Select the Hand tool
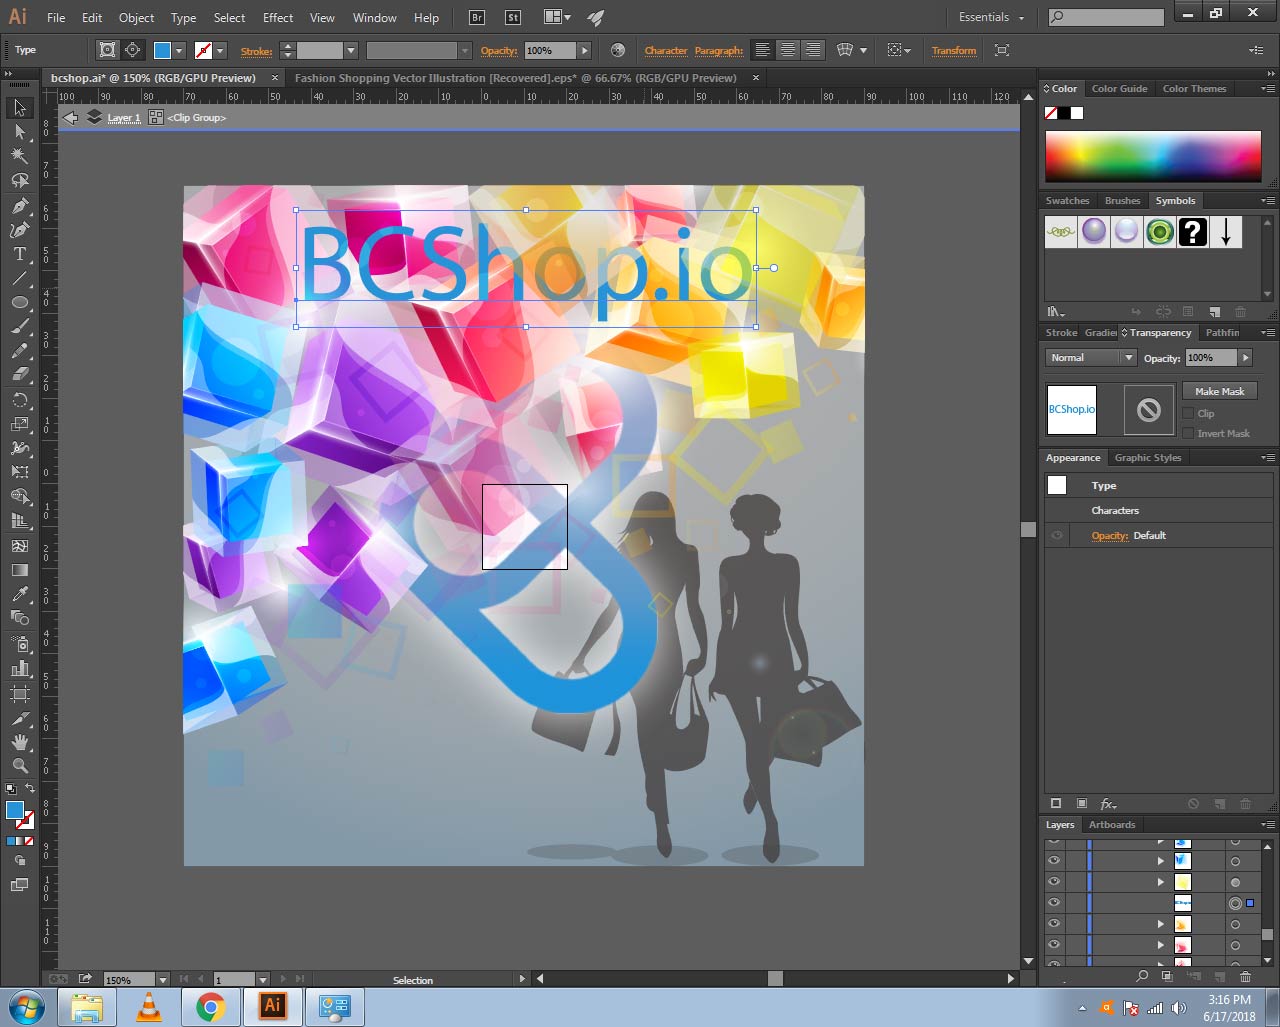 coord(19,742)
